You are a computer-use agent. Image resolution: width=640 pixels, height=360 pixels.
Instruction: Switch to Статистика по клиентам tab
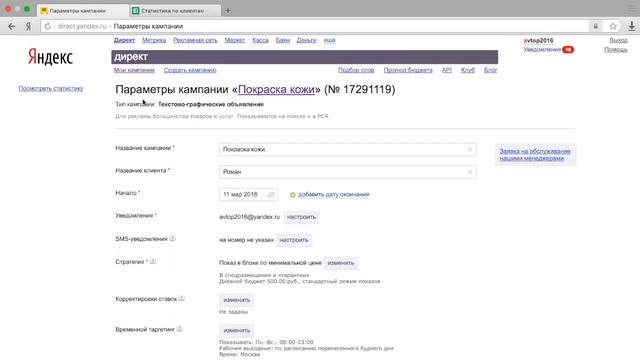tap(175, 11)
